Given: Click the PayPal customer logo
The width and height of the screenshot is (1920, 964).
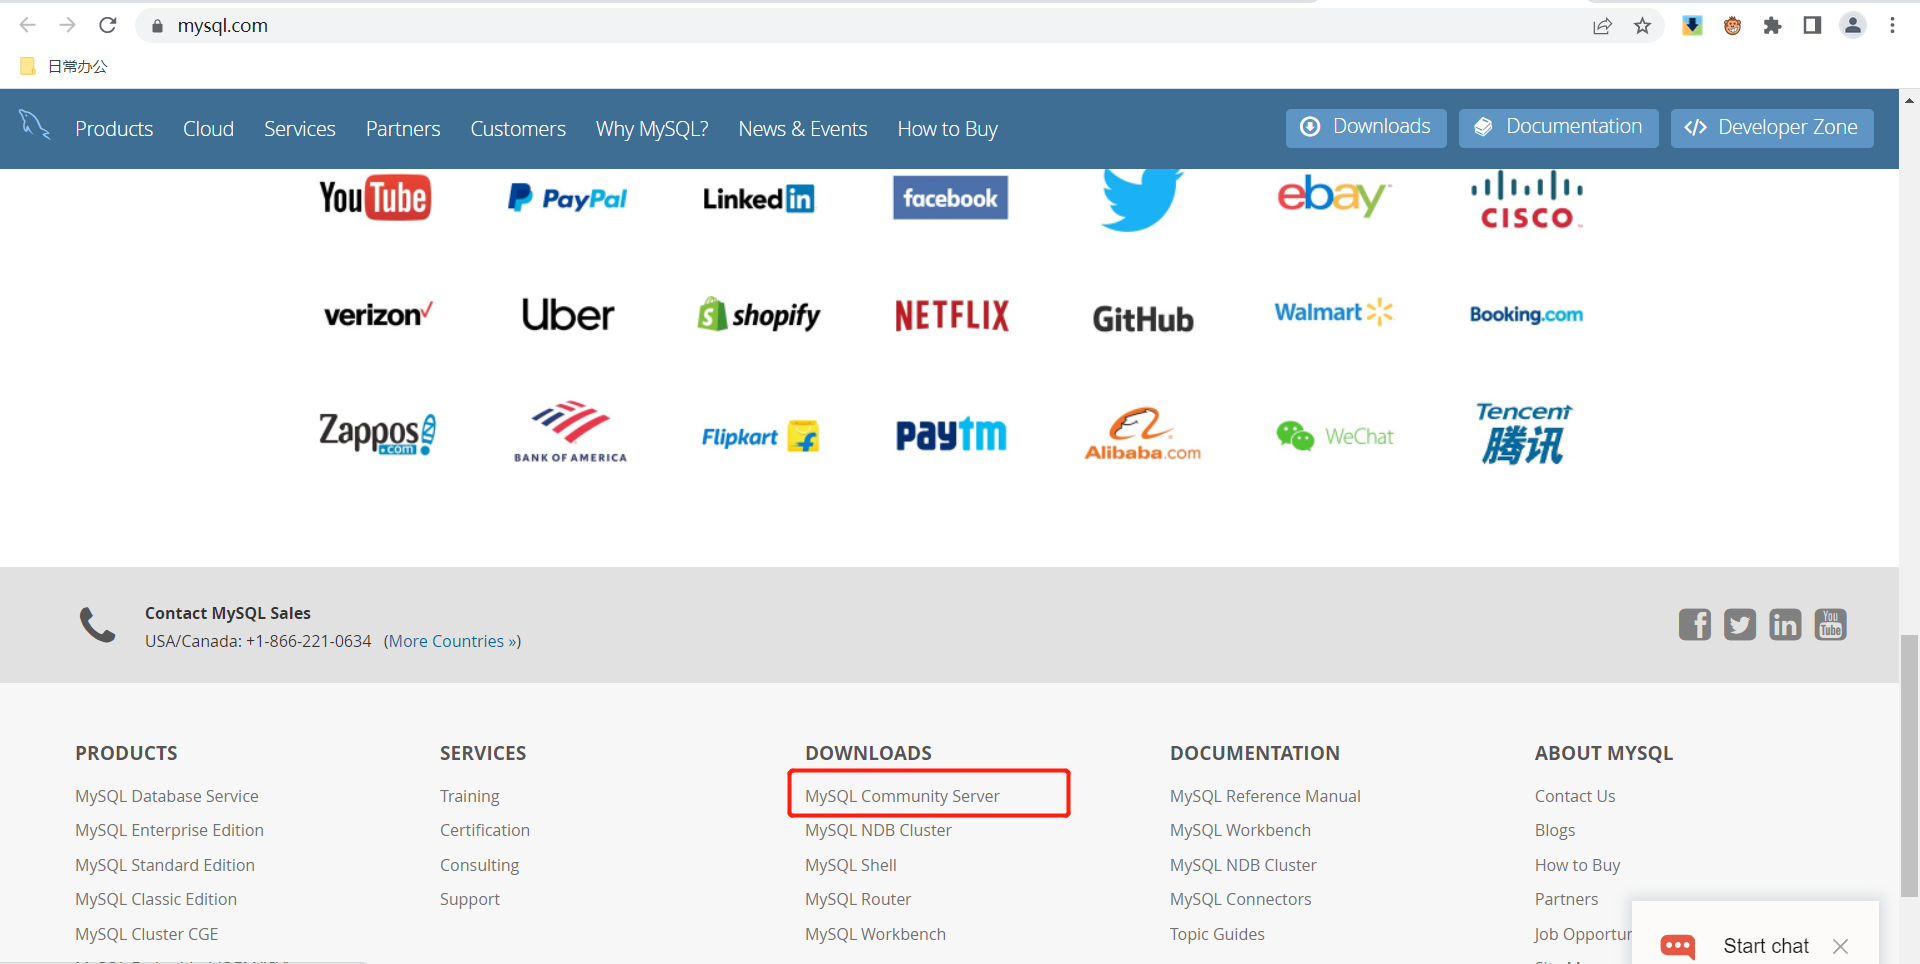Looking at the screenshot, I should [567, 198].
